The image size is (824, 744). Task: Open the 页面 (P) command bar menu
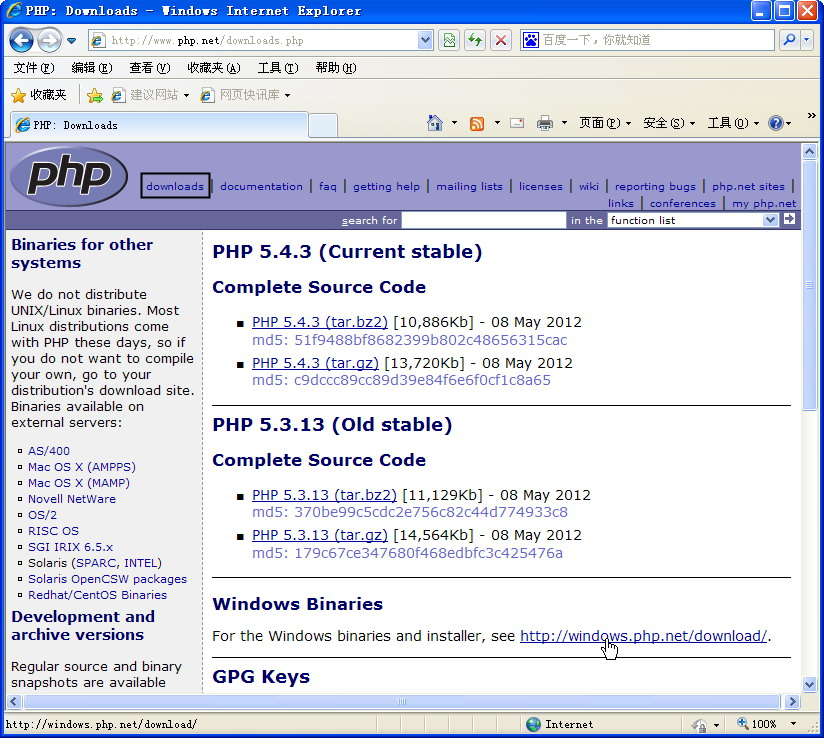click(x=605, y=123)
